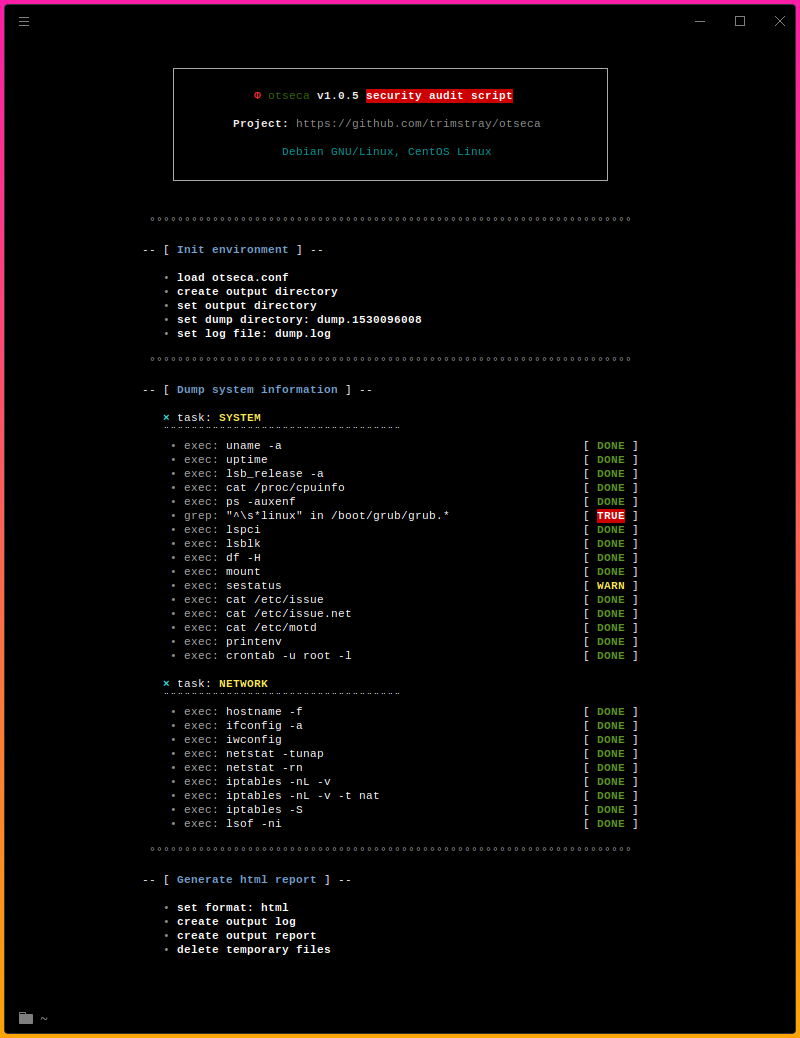Click the 'exec: iptables -S' line
This screenshot has width=800, height=1038.
(x=243, y=810)
